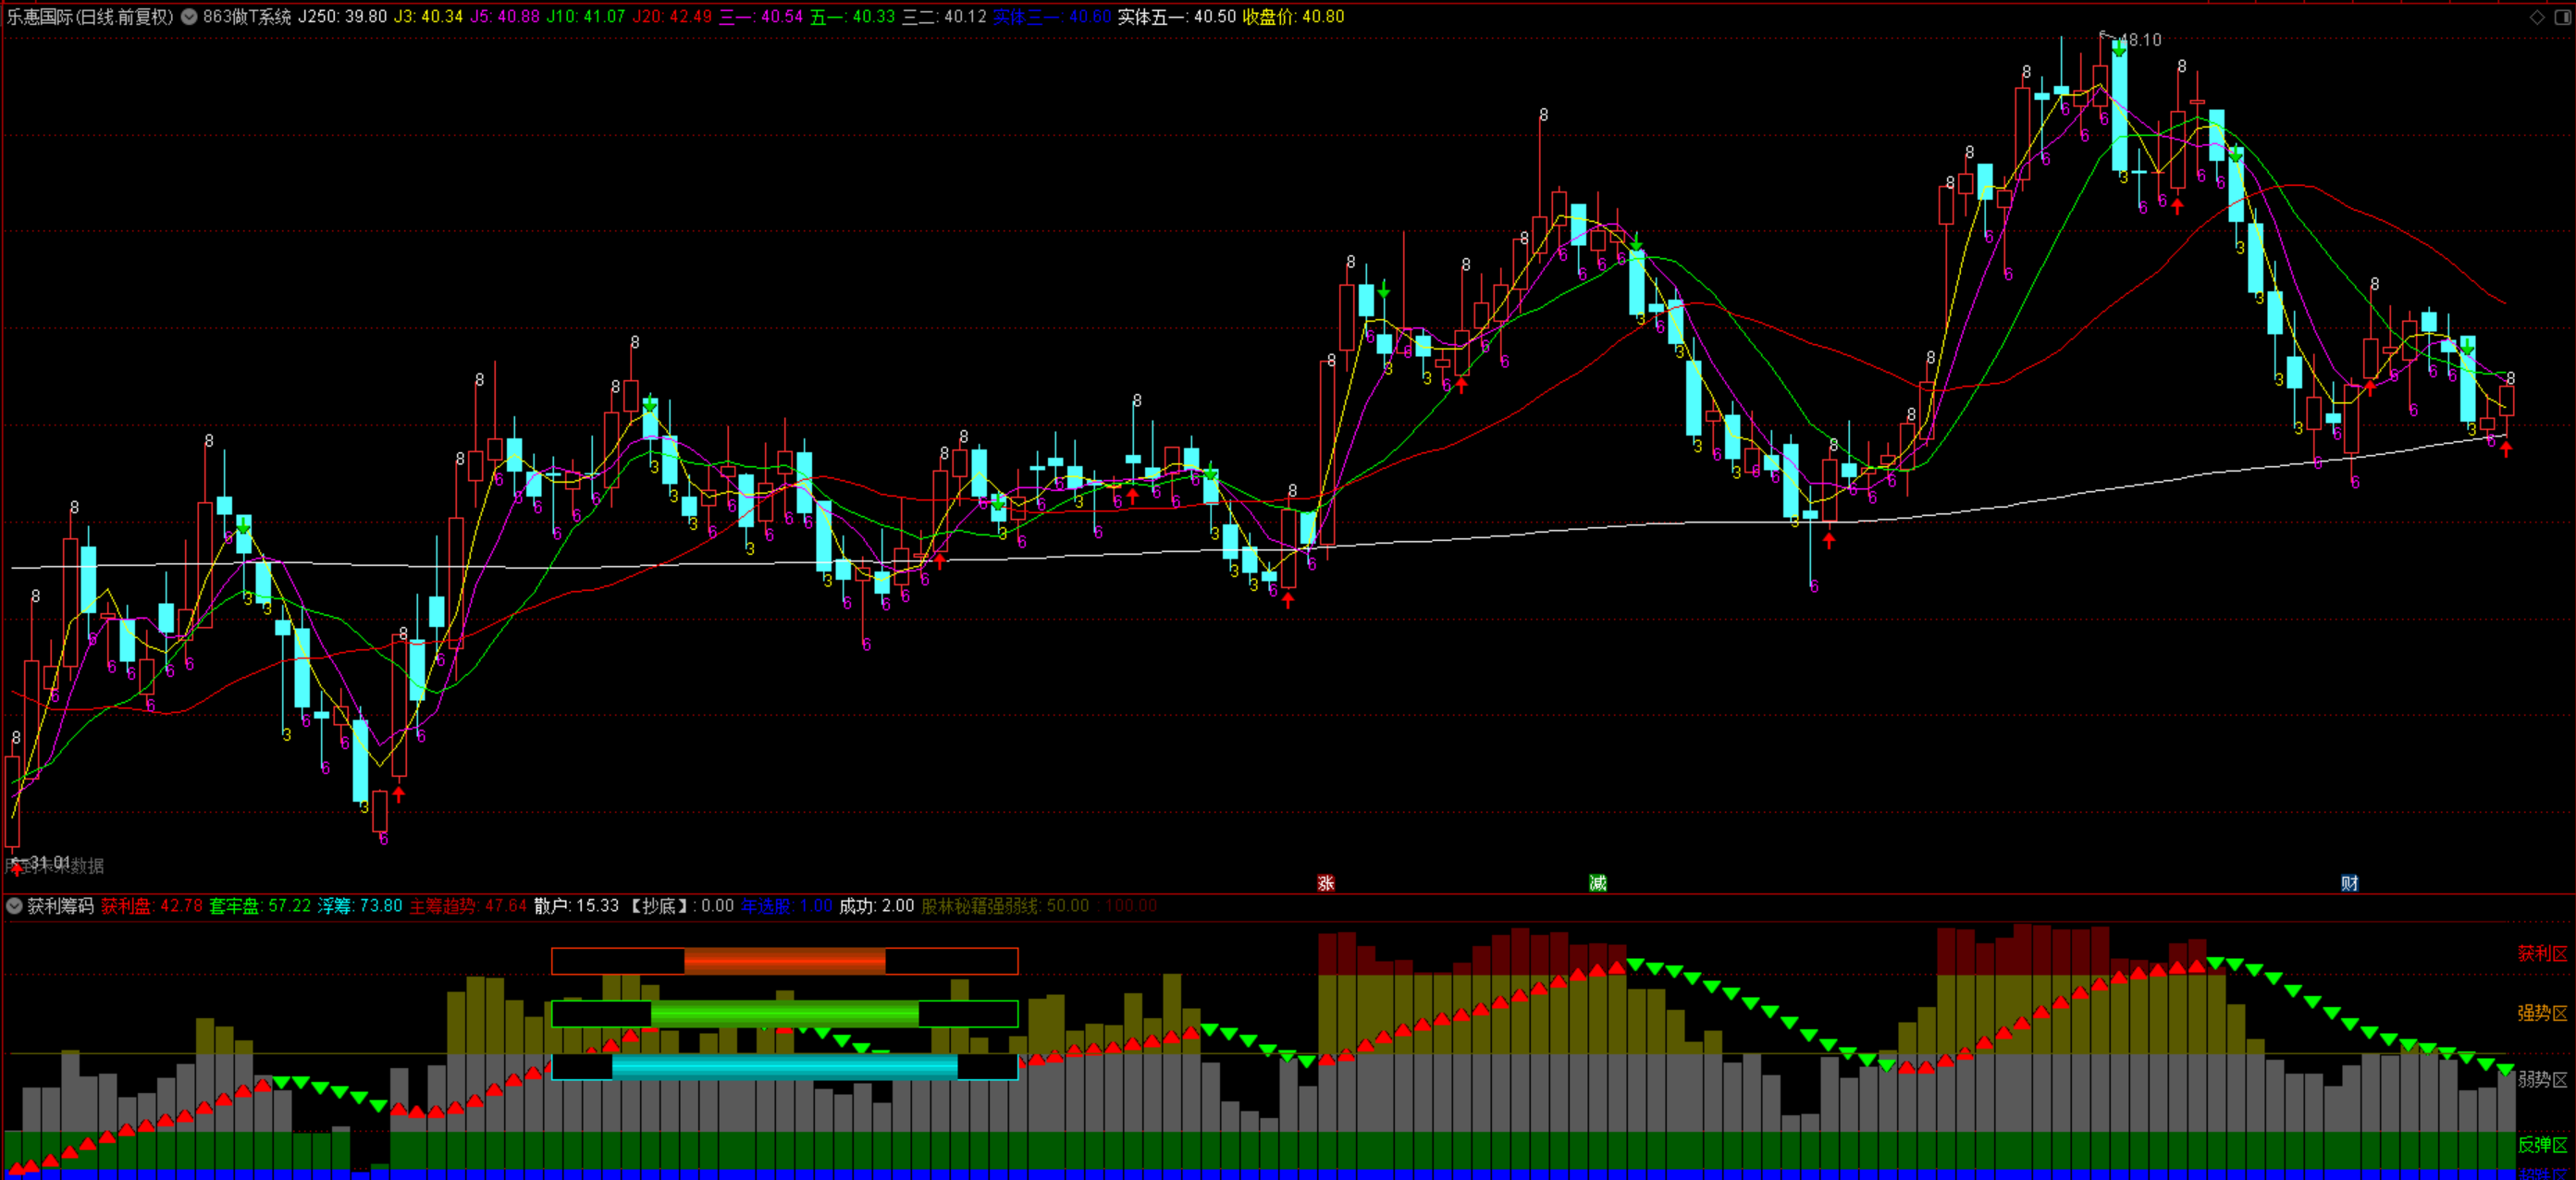The width and height of the screenshot is (2576, 1180).
Task: Click the 弱势区 zone label
Action: (2542, 1079)
